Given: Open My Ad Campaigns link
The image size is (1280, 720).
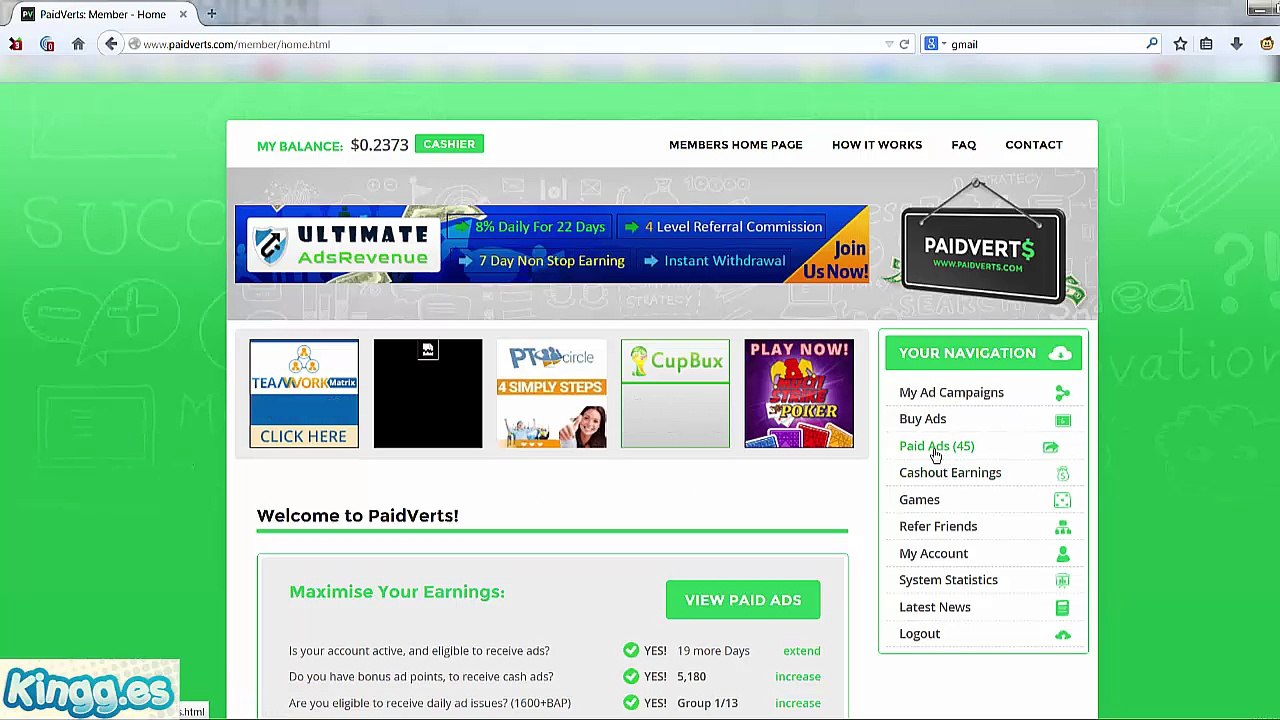Looking at the screenshot, I should pos(951,393).
